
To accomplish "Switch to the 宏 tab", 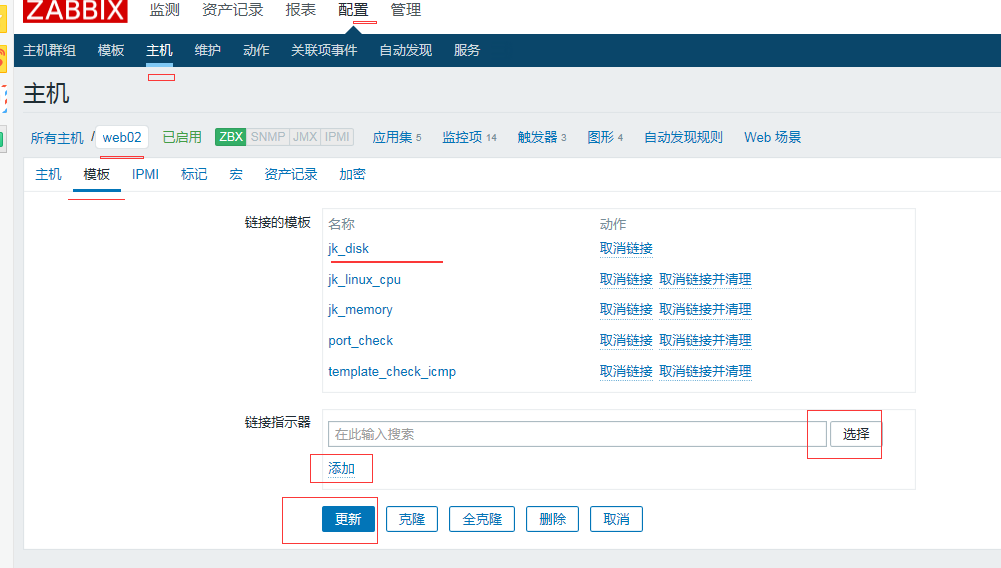I will pyautogui.click(x=236, y=174).
